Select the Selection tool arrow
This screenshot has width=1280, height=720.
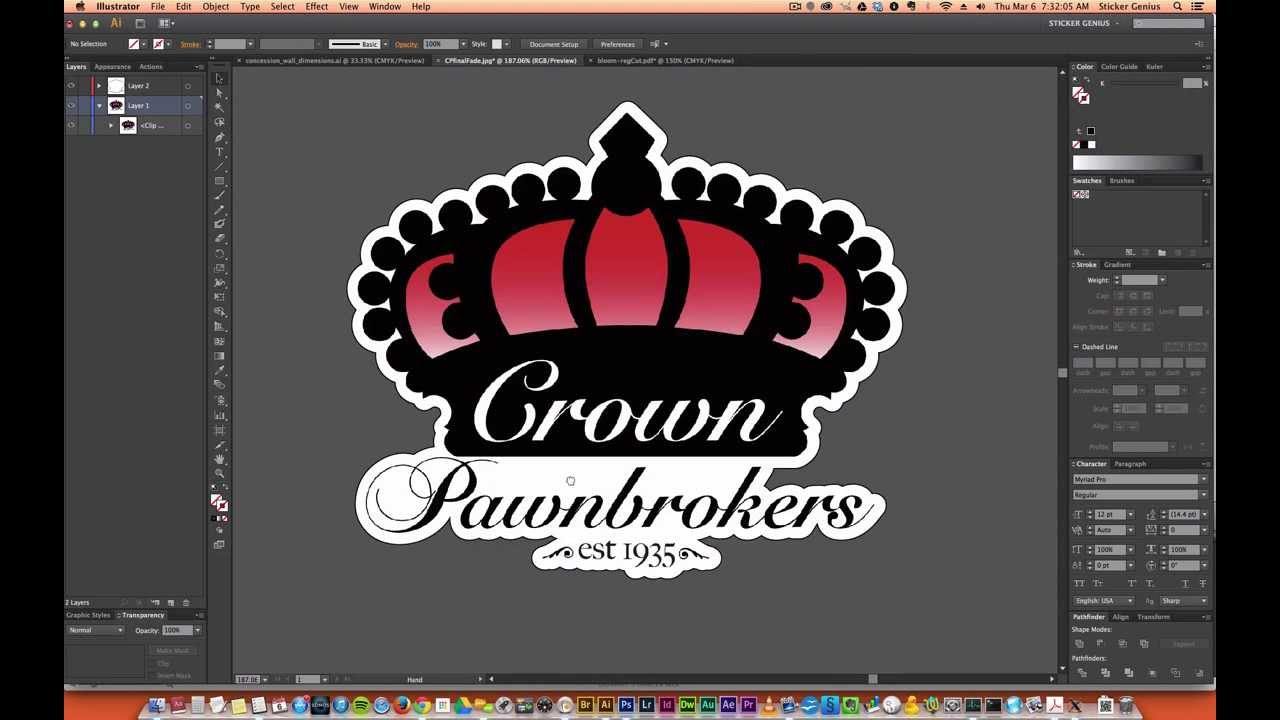click(219, 78)
